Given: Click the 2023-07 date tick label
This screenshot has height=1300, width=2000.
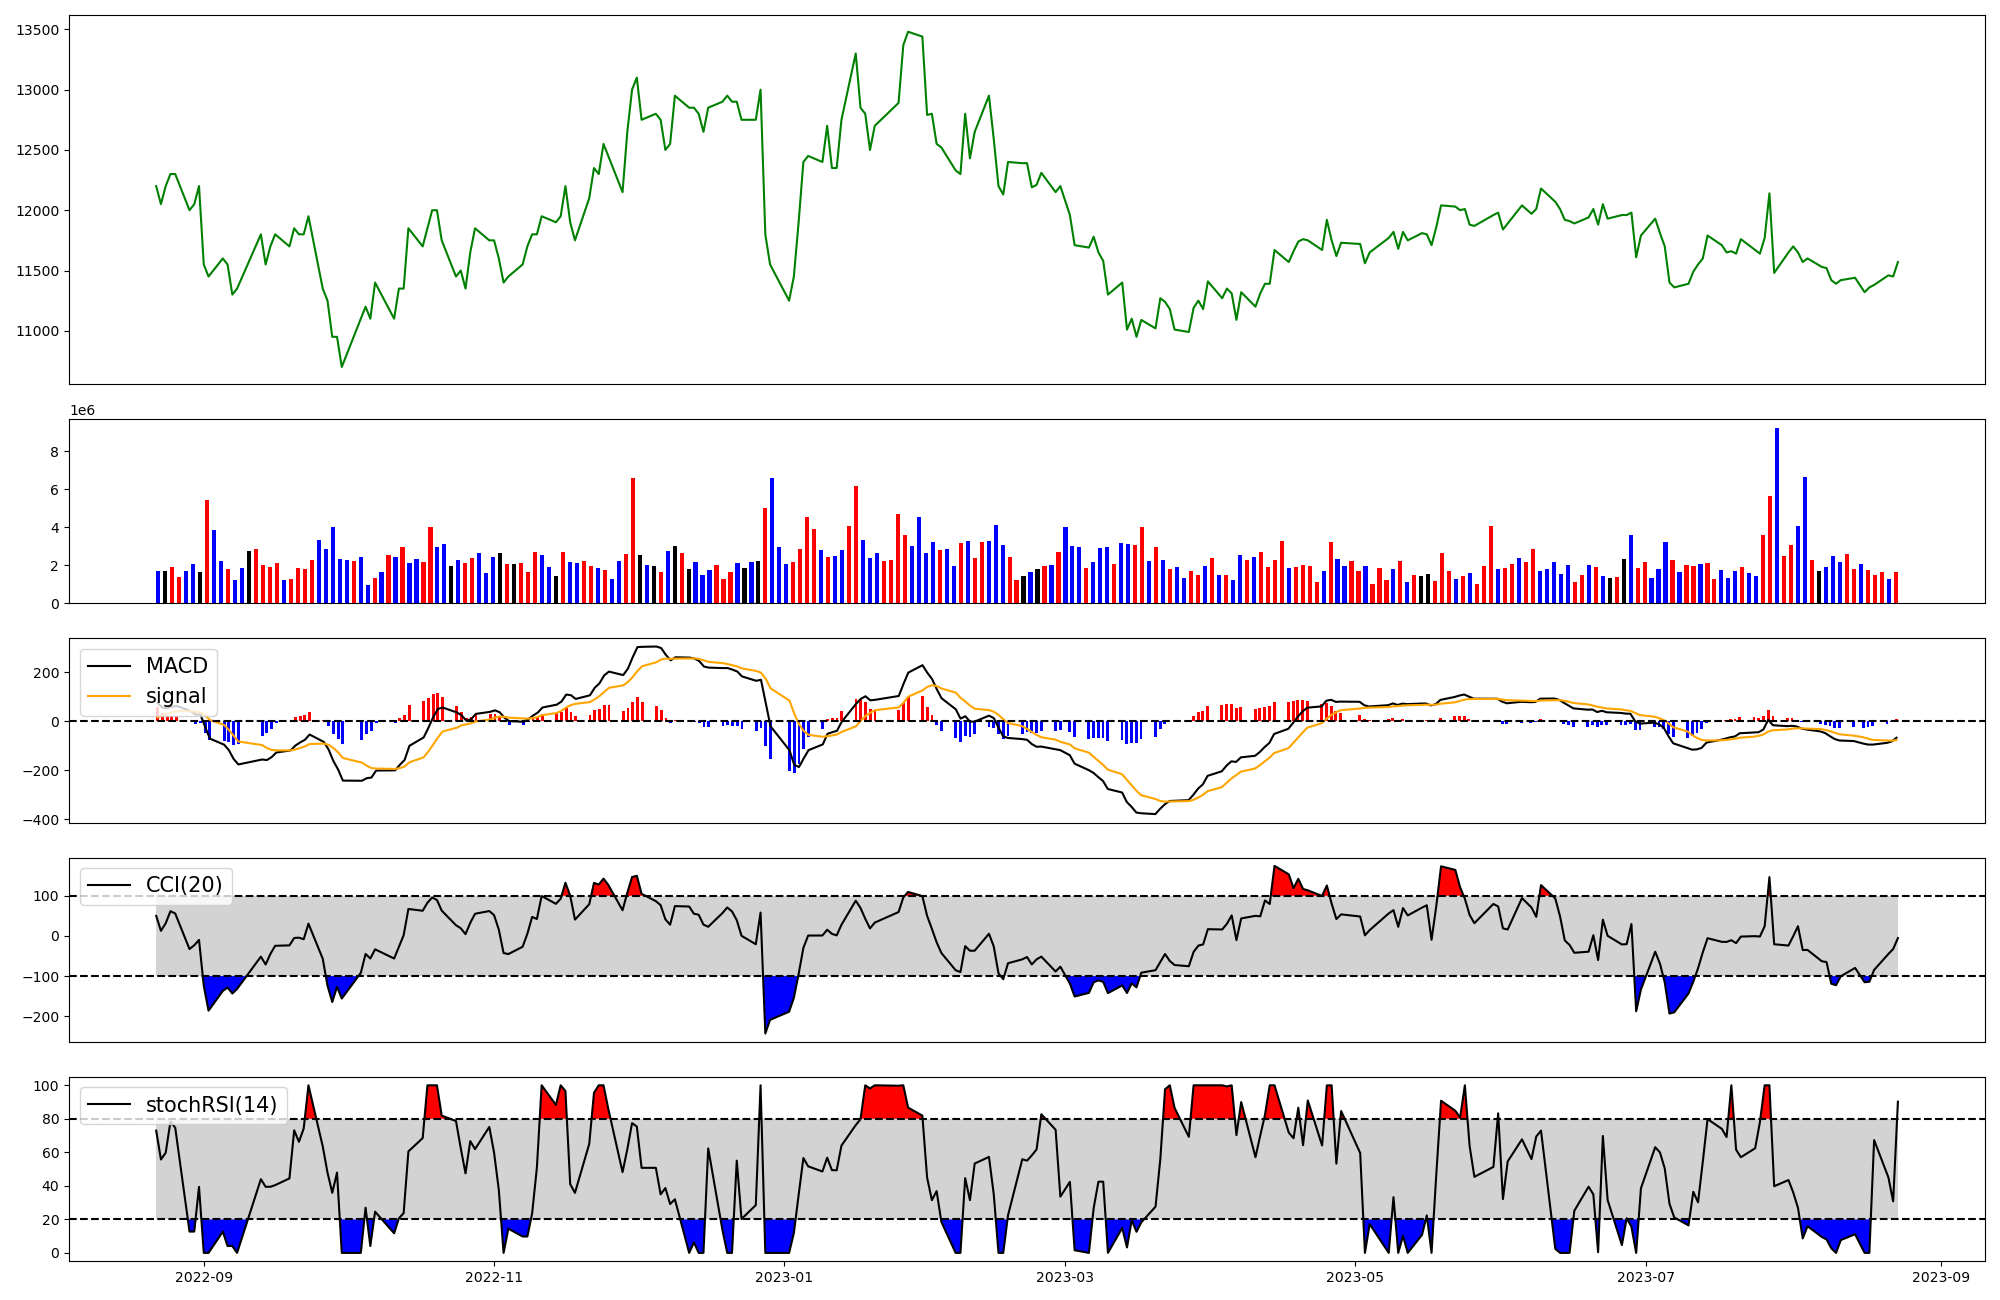Looking at the screenshot, I should pos(1645,1277).
